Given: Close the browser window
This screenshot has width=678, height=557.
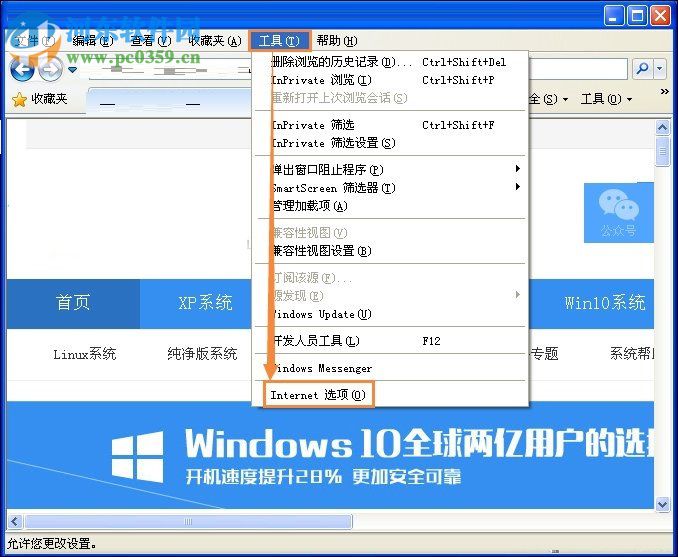Looking at the screenshot, I should [660, 16].
